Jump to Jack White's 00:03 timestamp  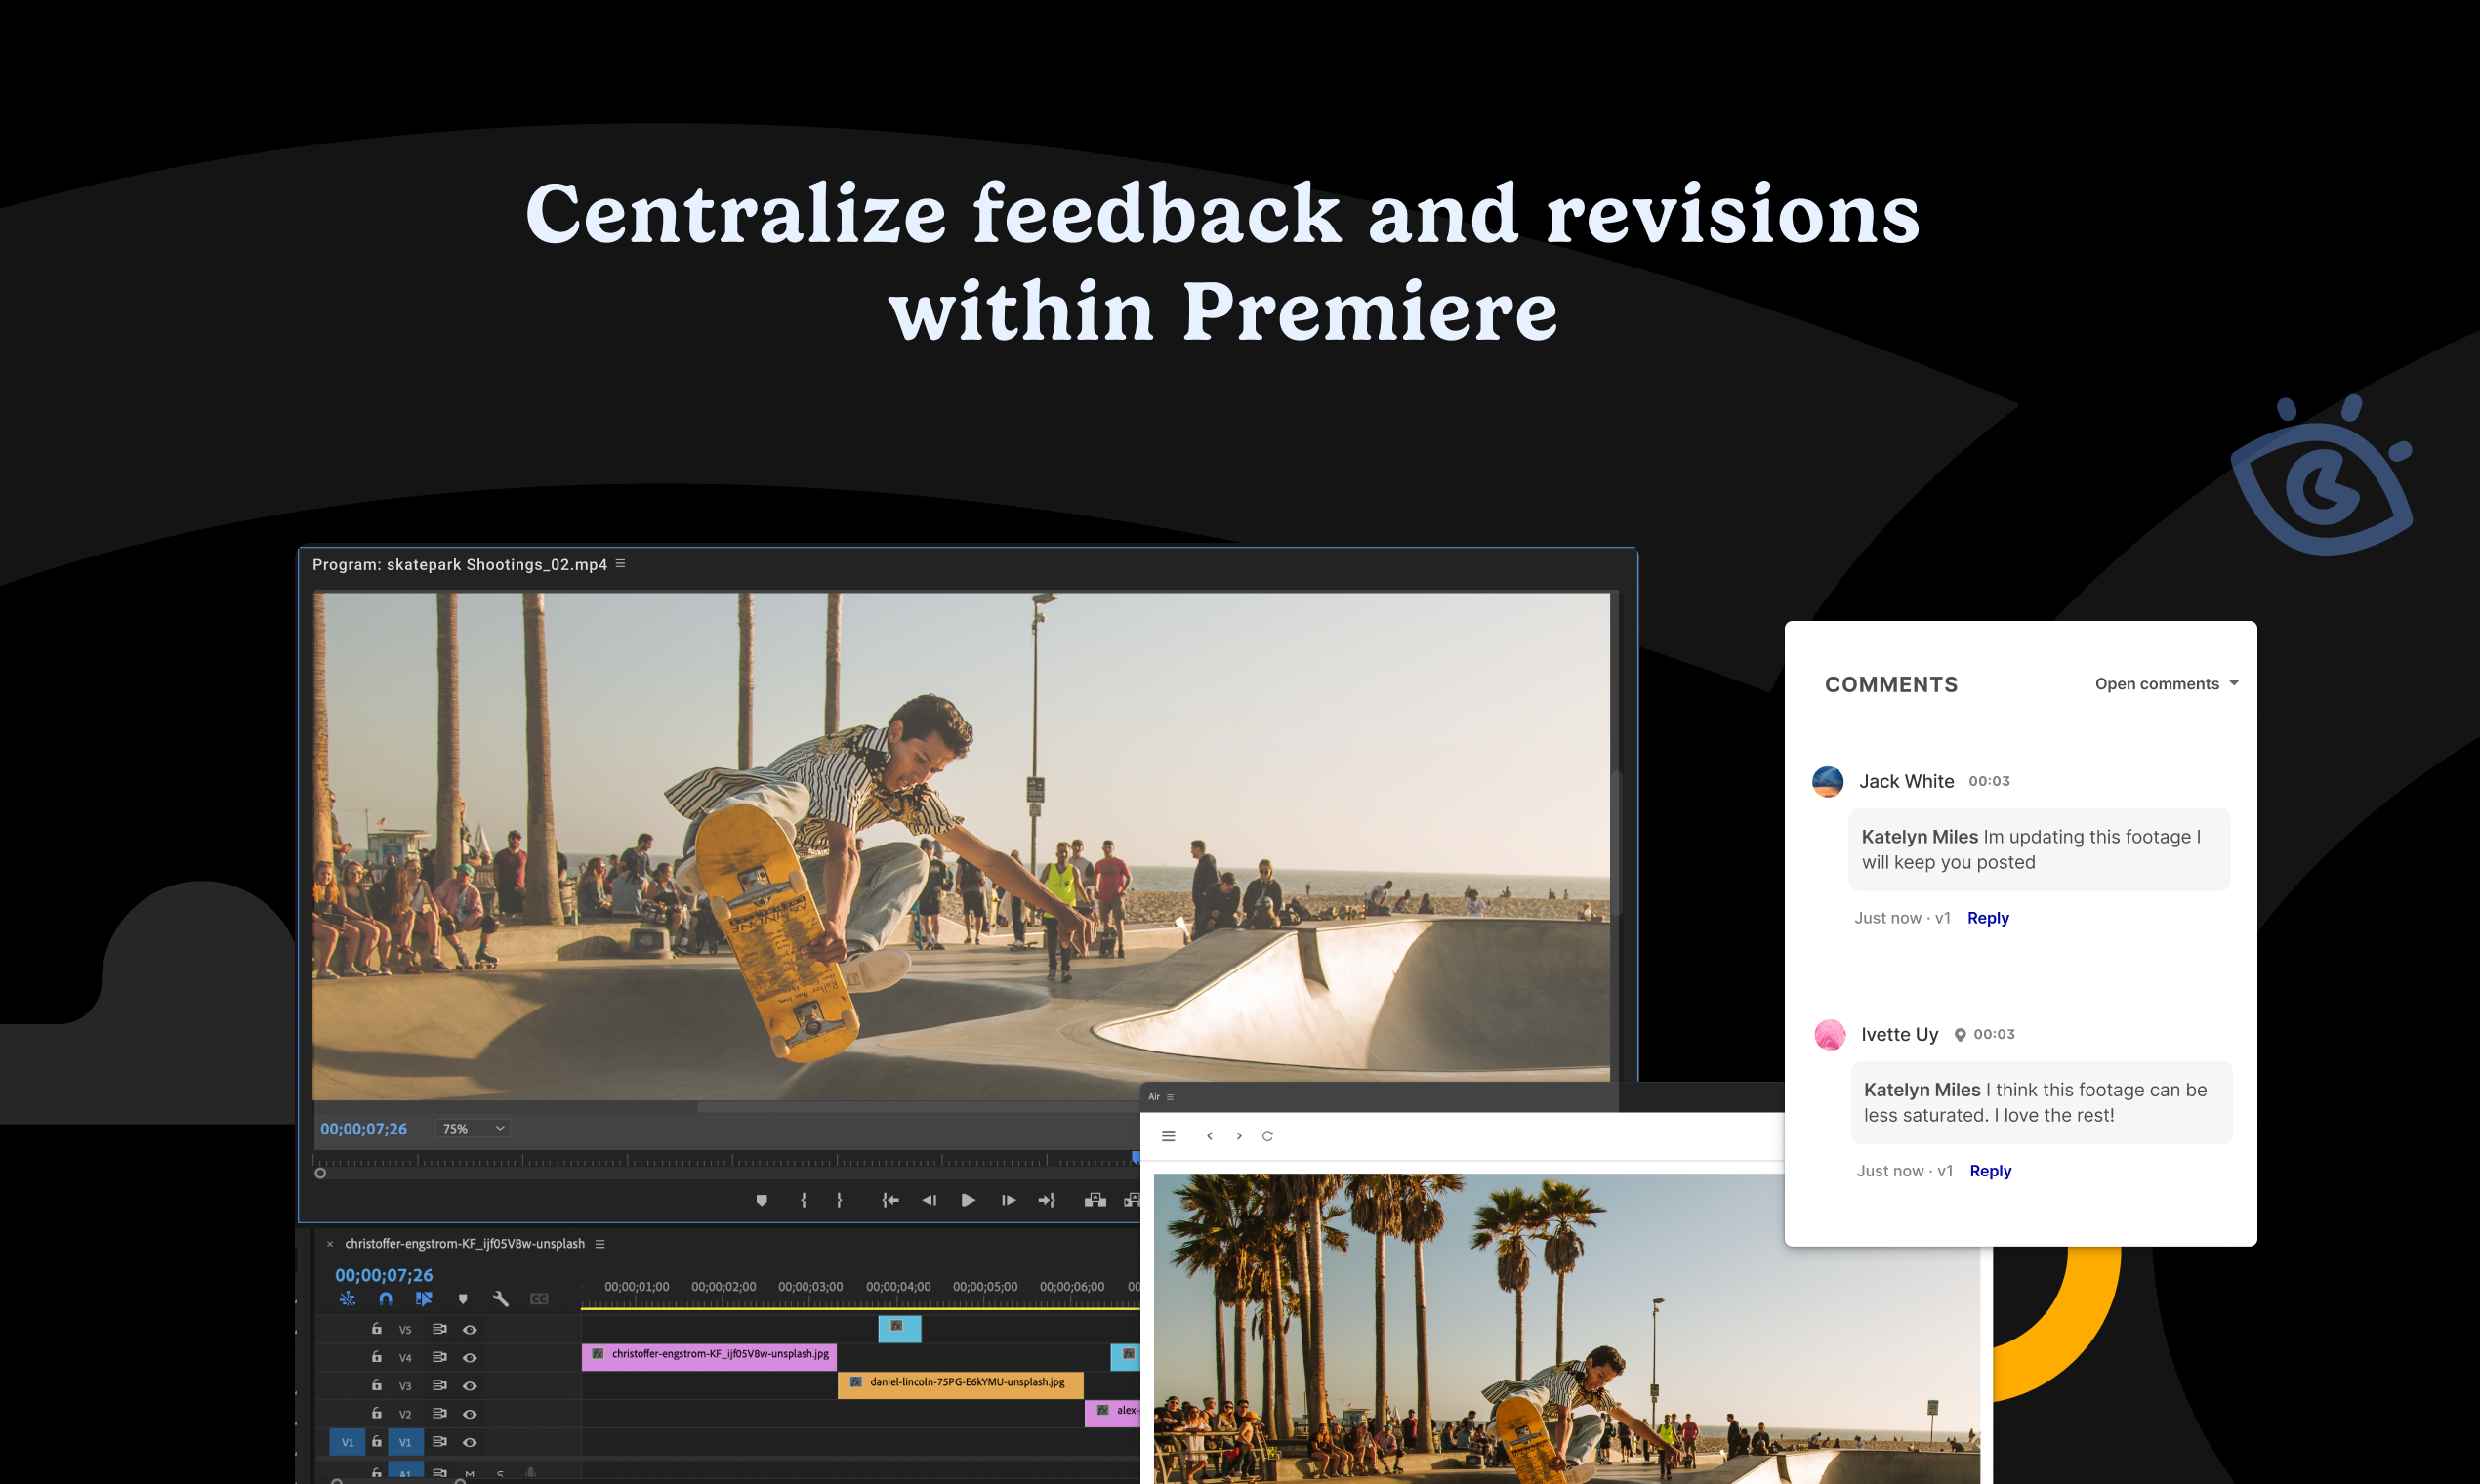click(1989, 781)
